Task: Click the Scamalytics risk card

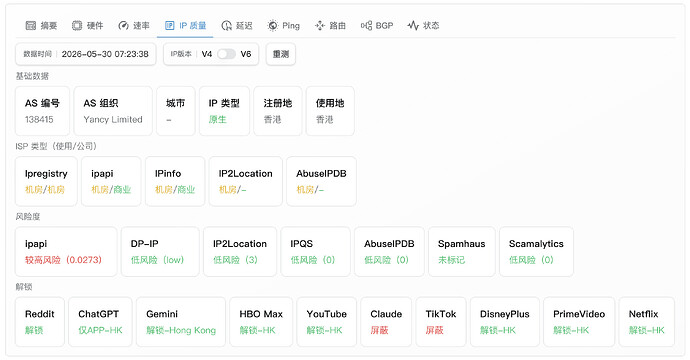Action: pyautogui.click(x=536, y=252)
